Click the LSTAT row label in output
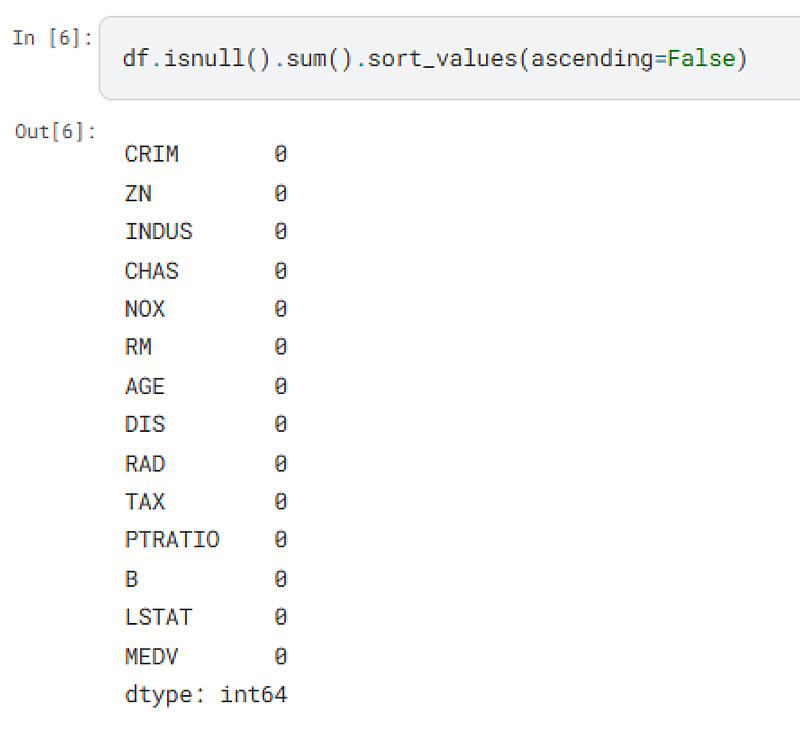Image resolution: width=800 pixels, height=755 pixels. click(x=159, y=617)
